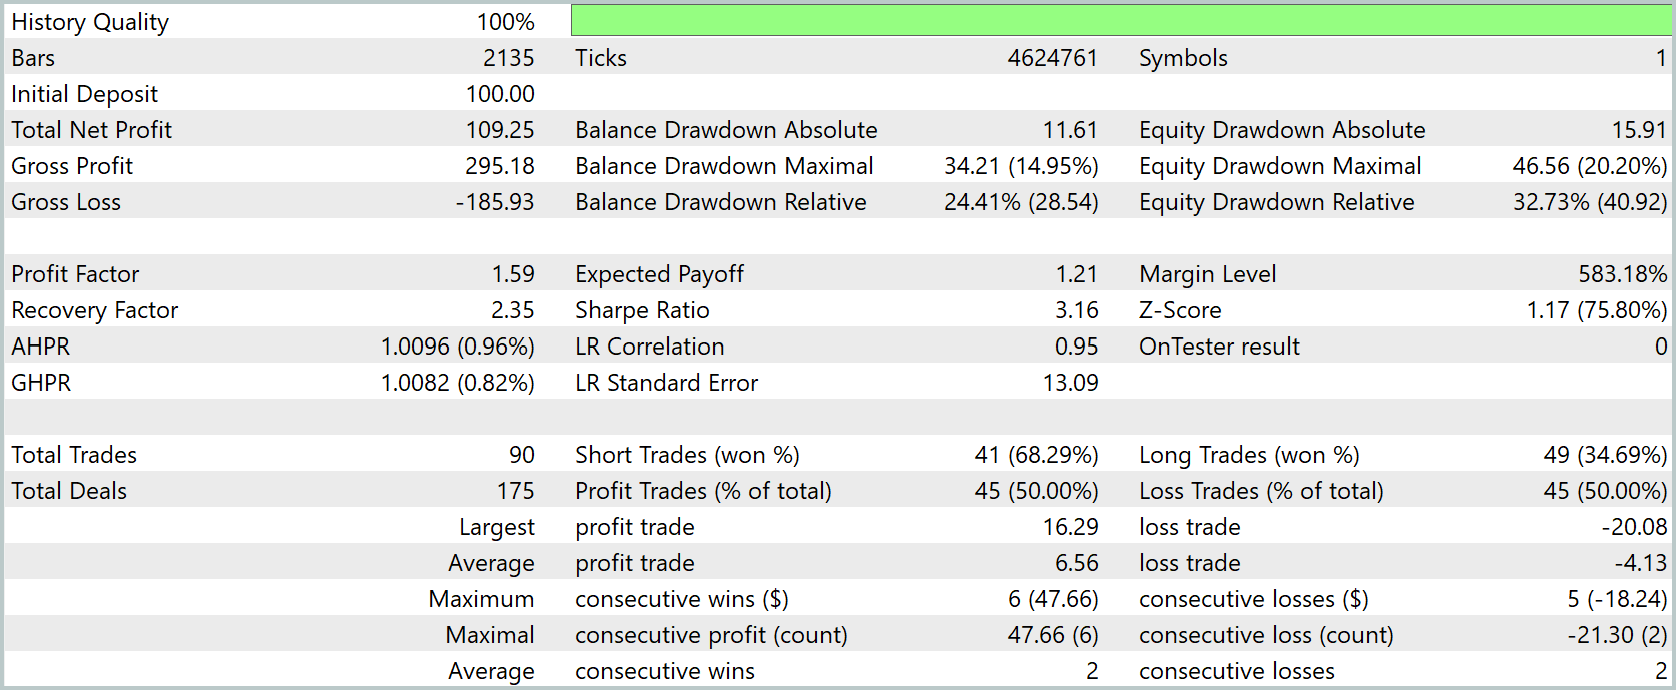Select the Z-Score label
This screenshot has width=1676, height=690.
(x=1180, y=310)
